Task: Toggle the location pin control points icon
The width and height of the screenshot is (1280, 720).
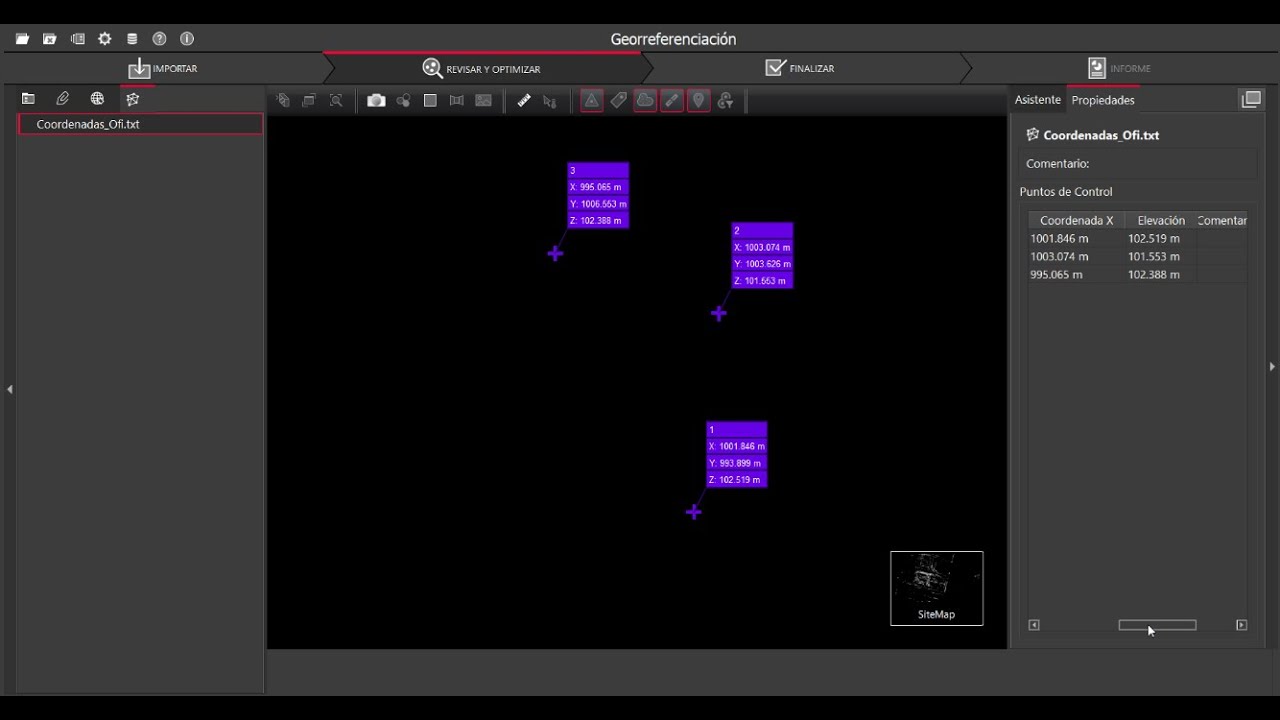Action: 699,100
